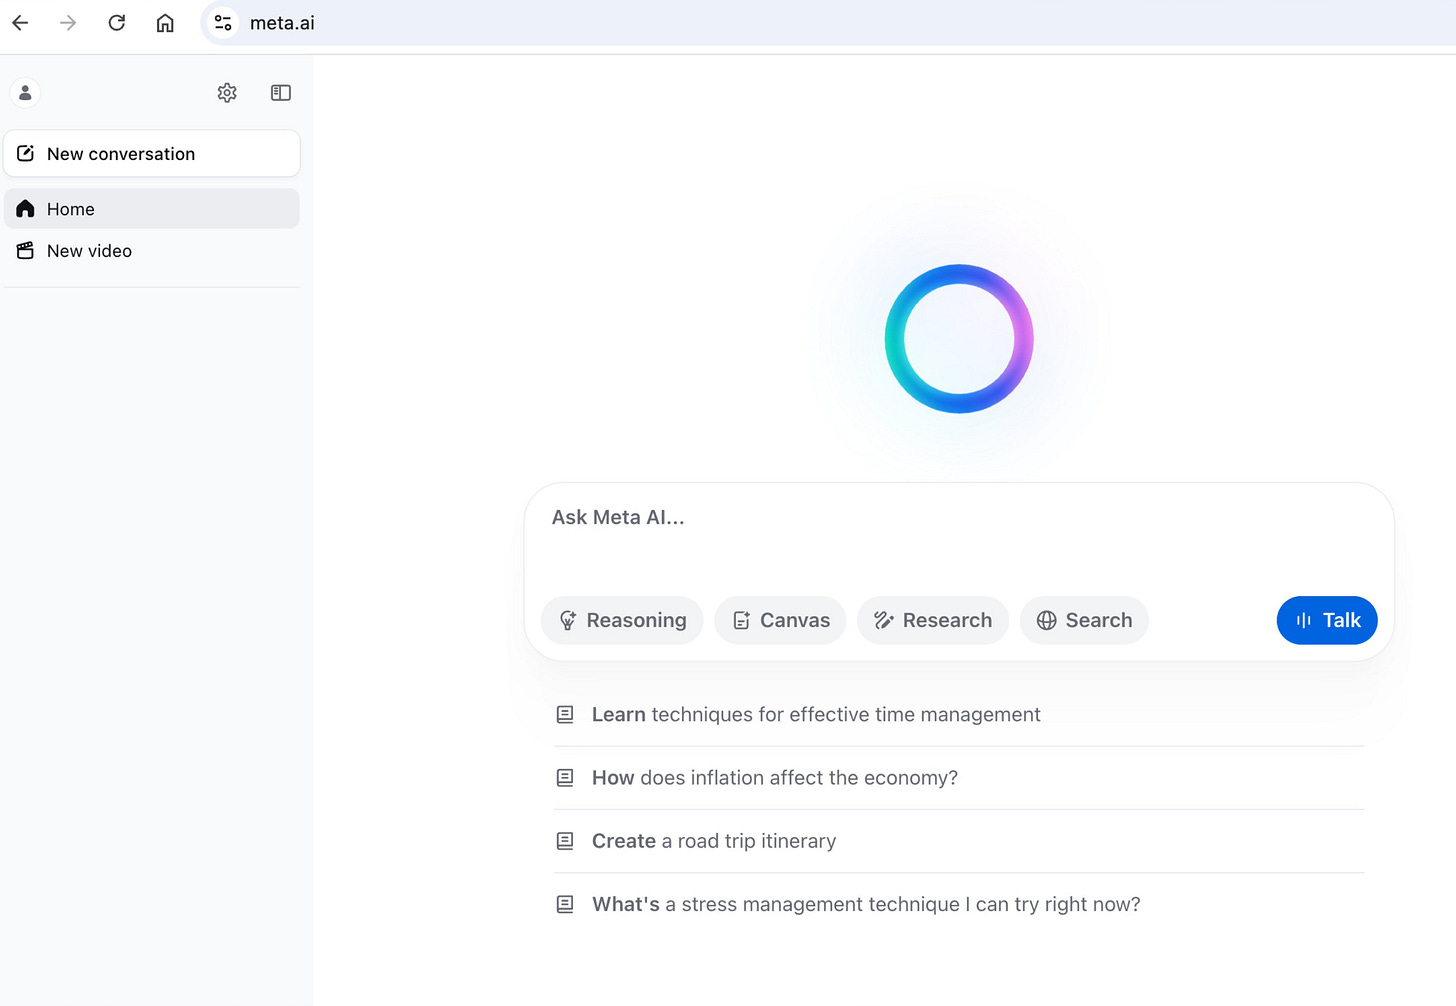
Task: Click the glowing Meta AI ring logo
Action: click(x=959, y=339)
